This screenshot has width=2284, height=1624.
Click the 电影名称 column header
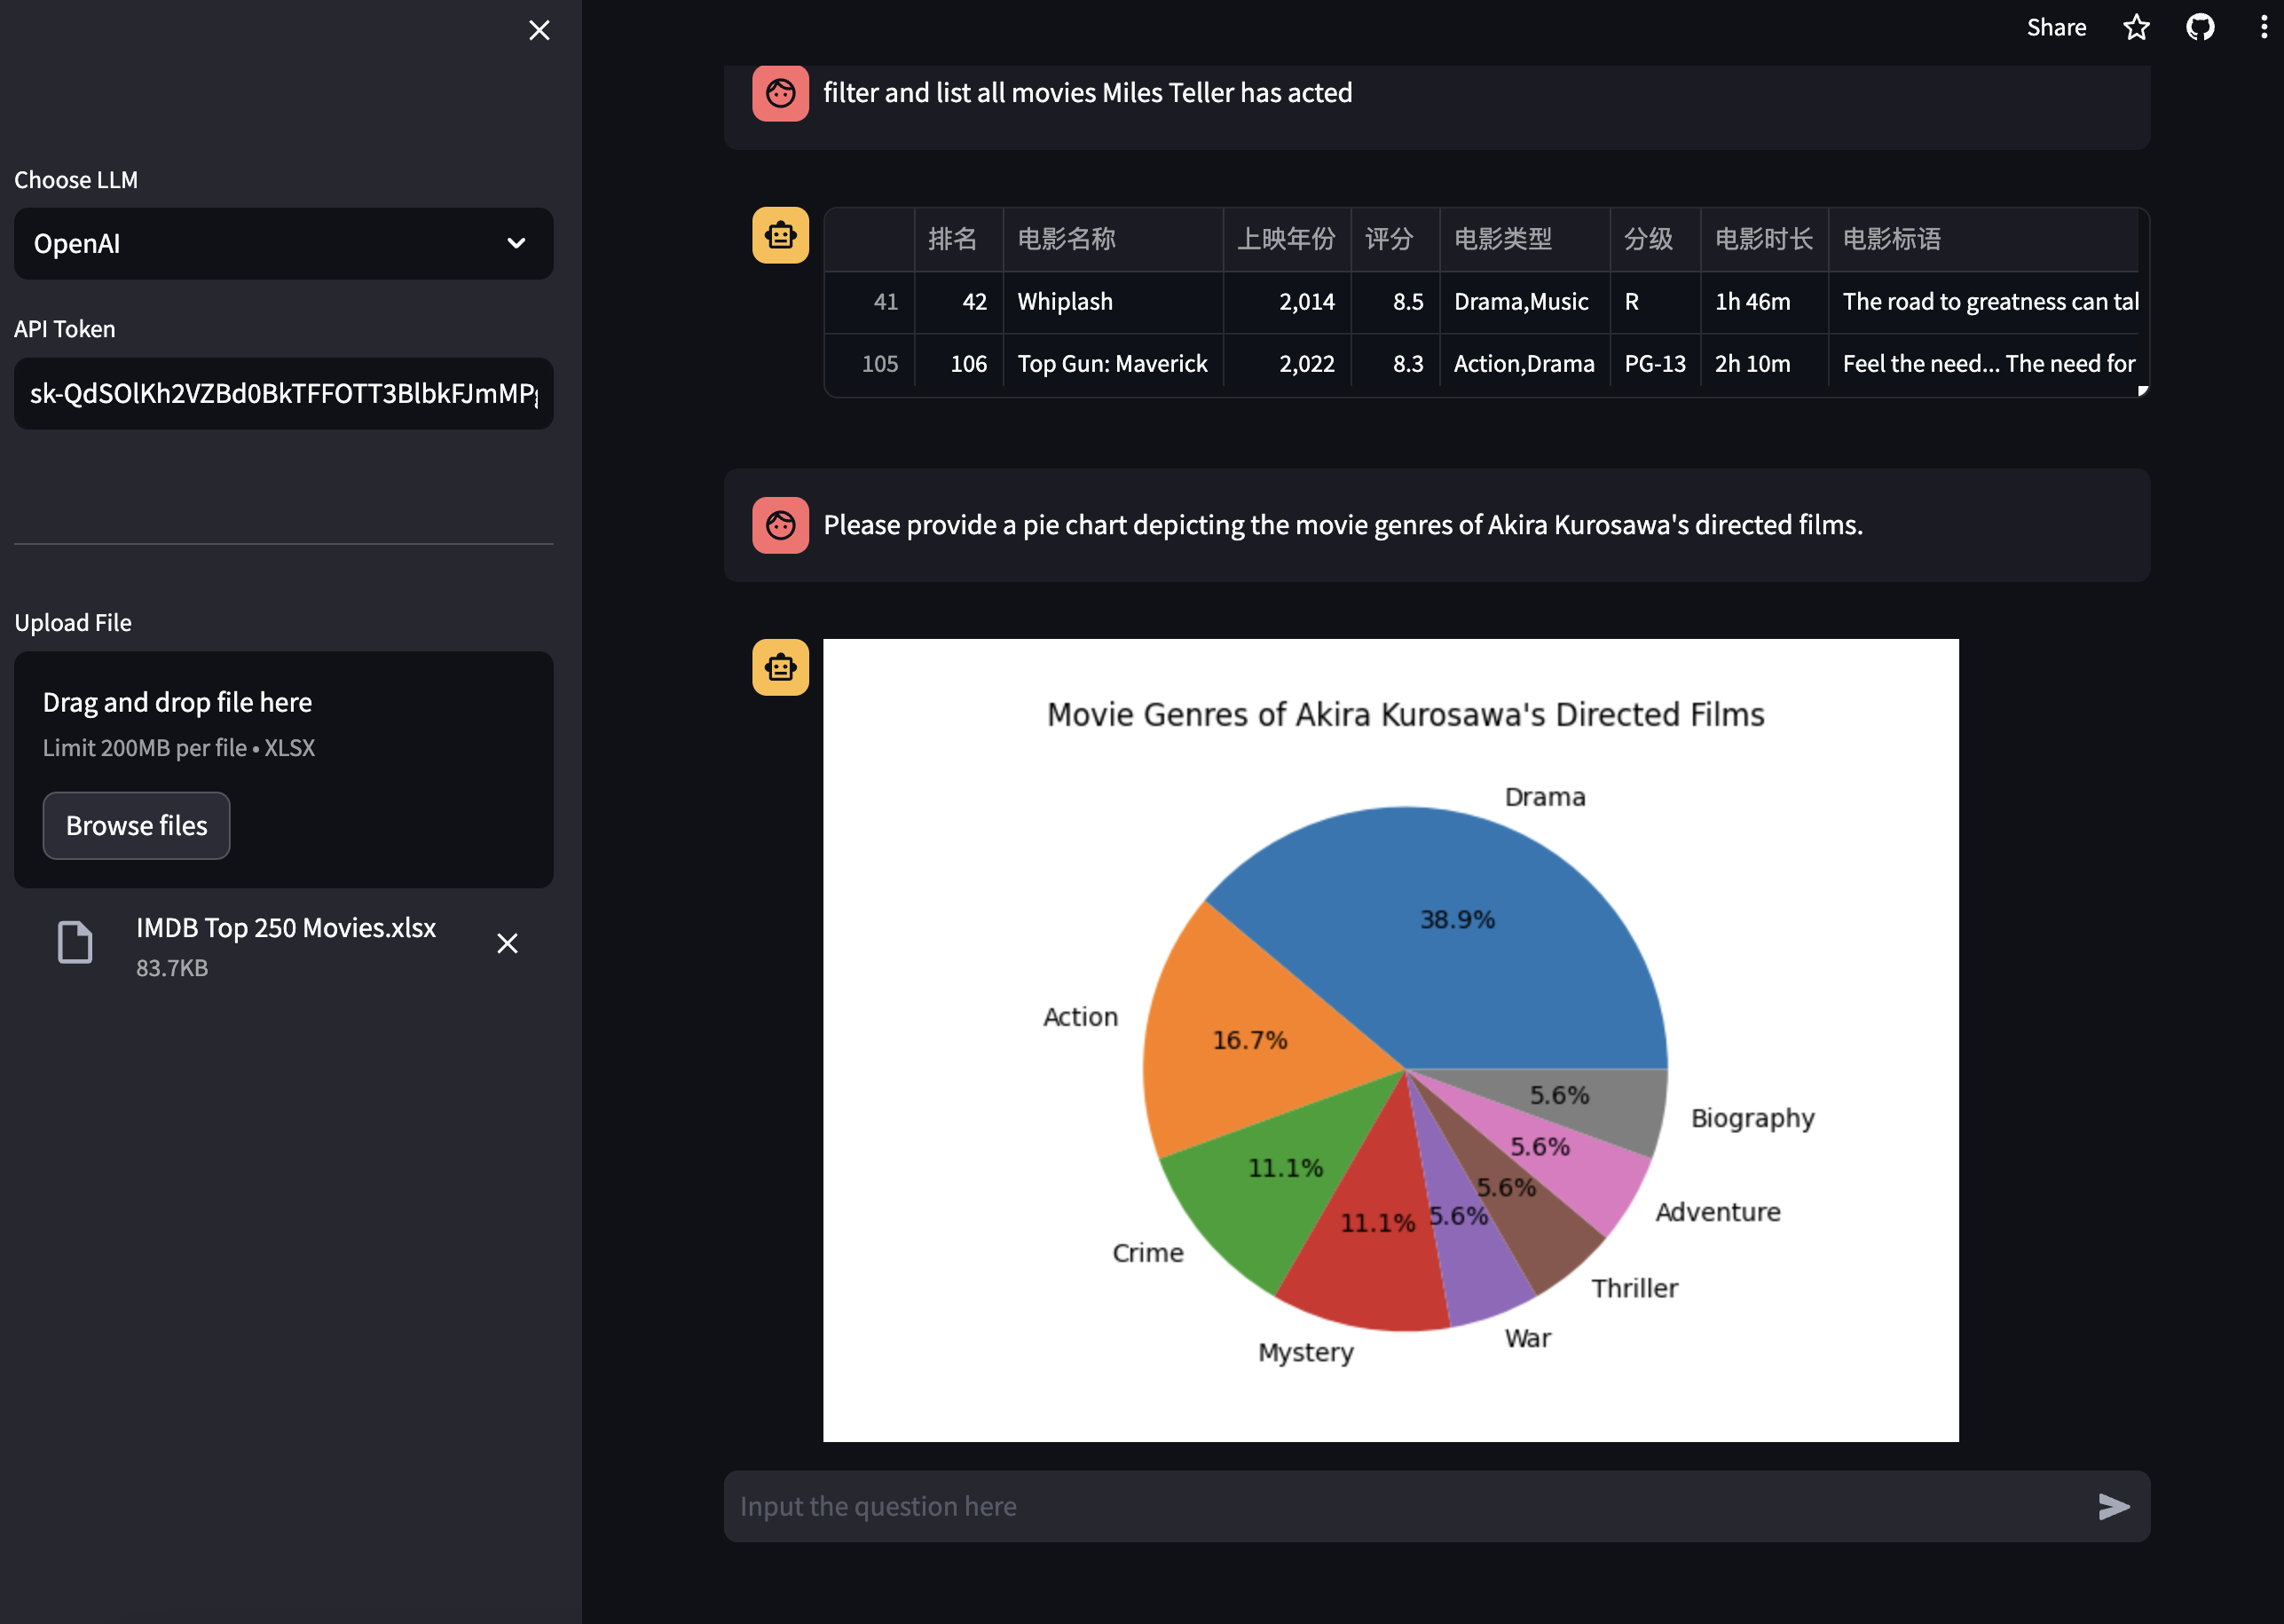(1066, 239)
